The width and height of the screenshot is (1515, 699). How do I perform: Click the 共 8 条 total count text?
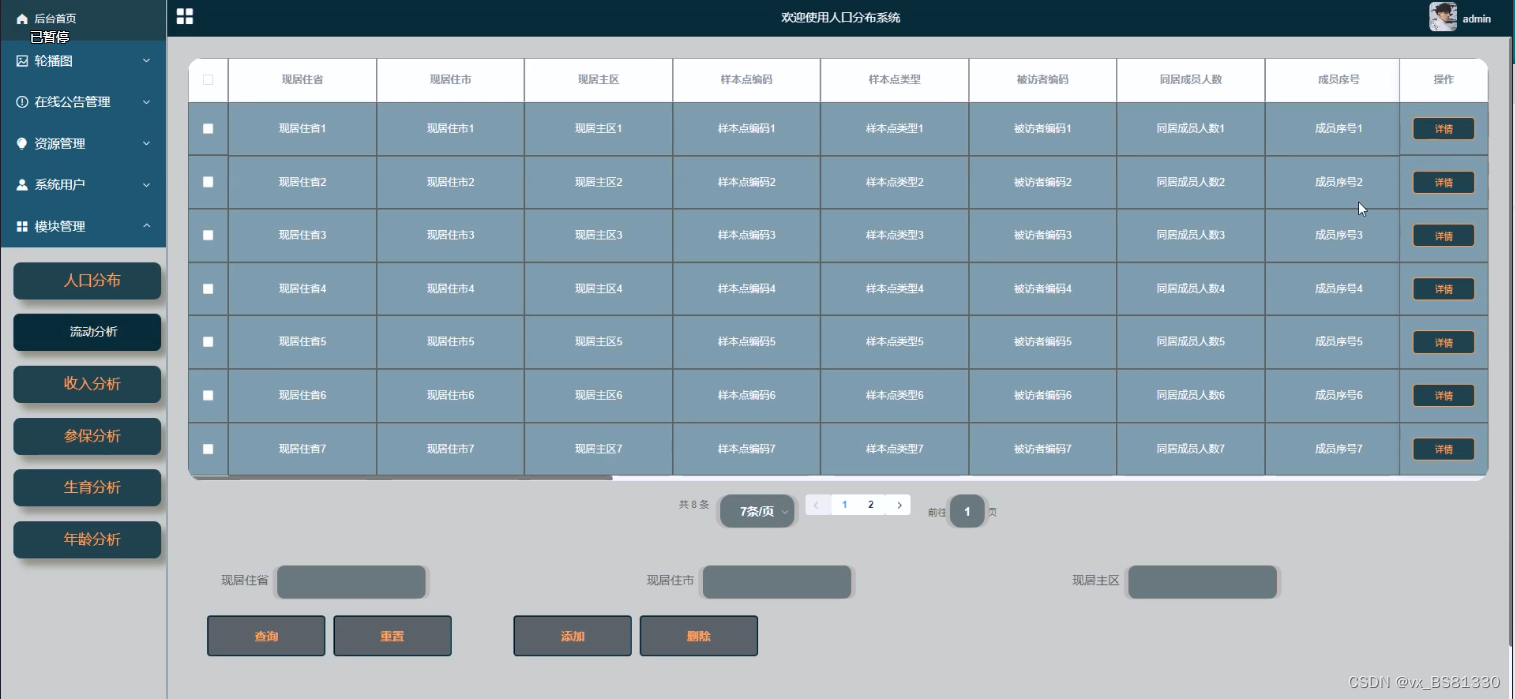(694, 505)
